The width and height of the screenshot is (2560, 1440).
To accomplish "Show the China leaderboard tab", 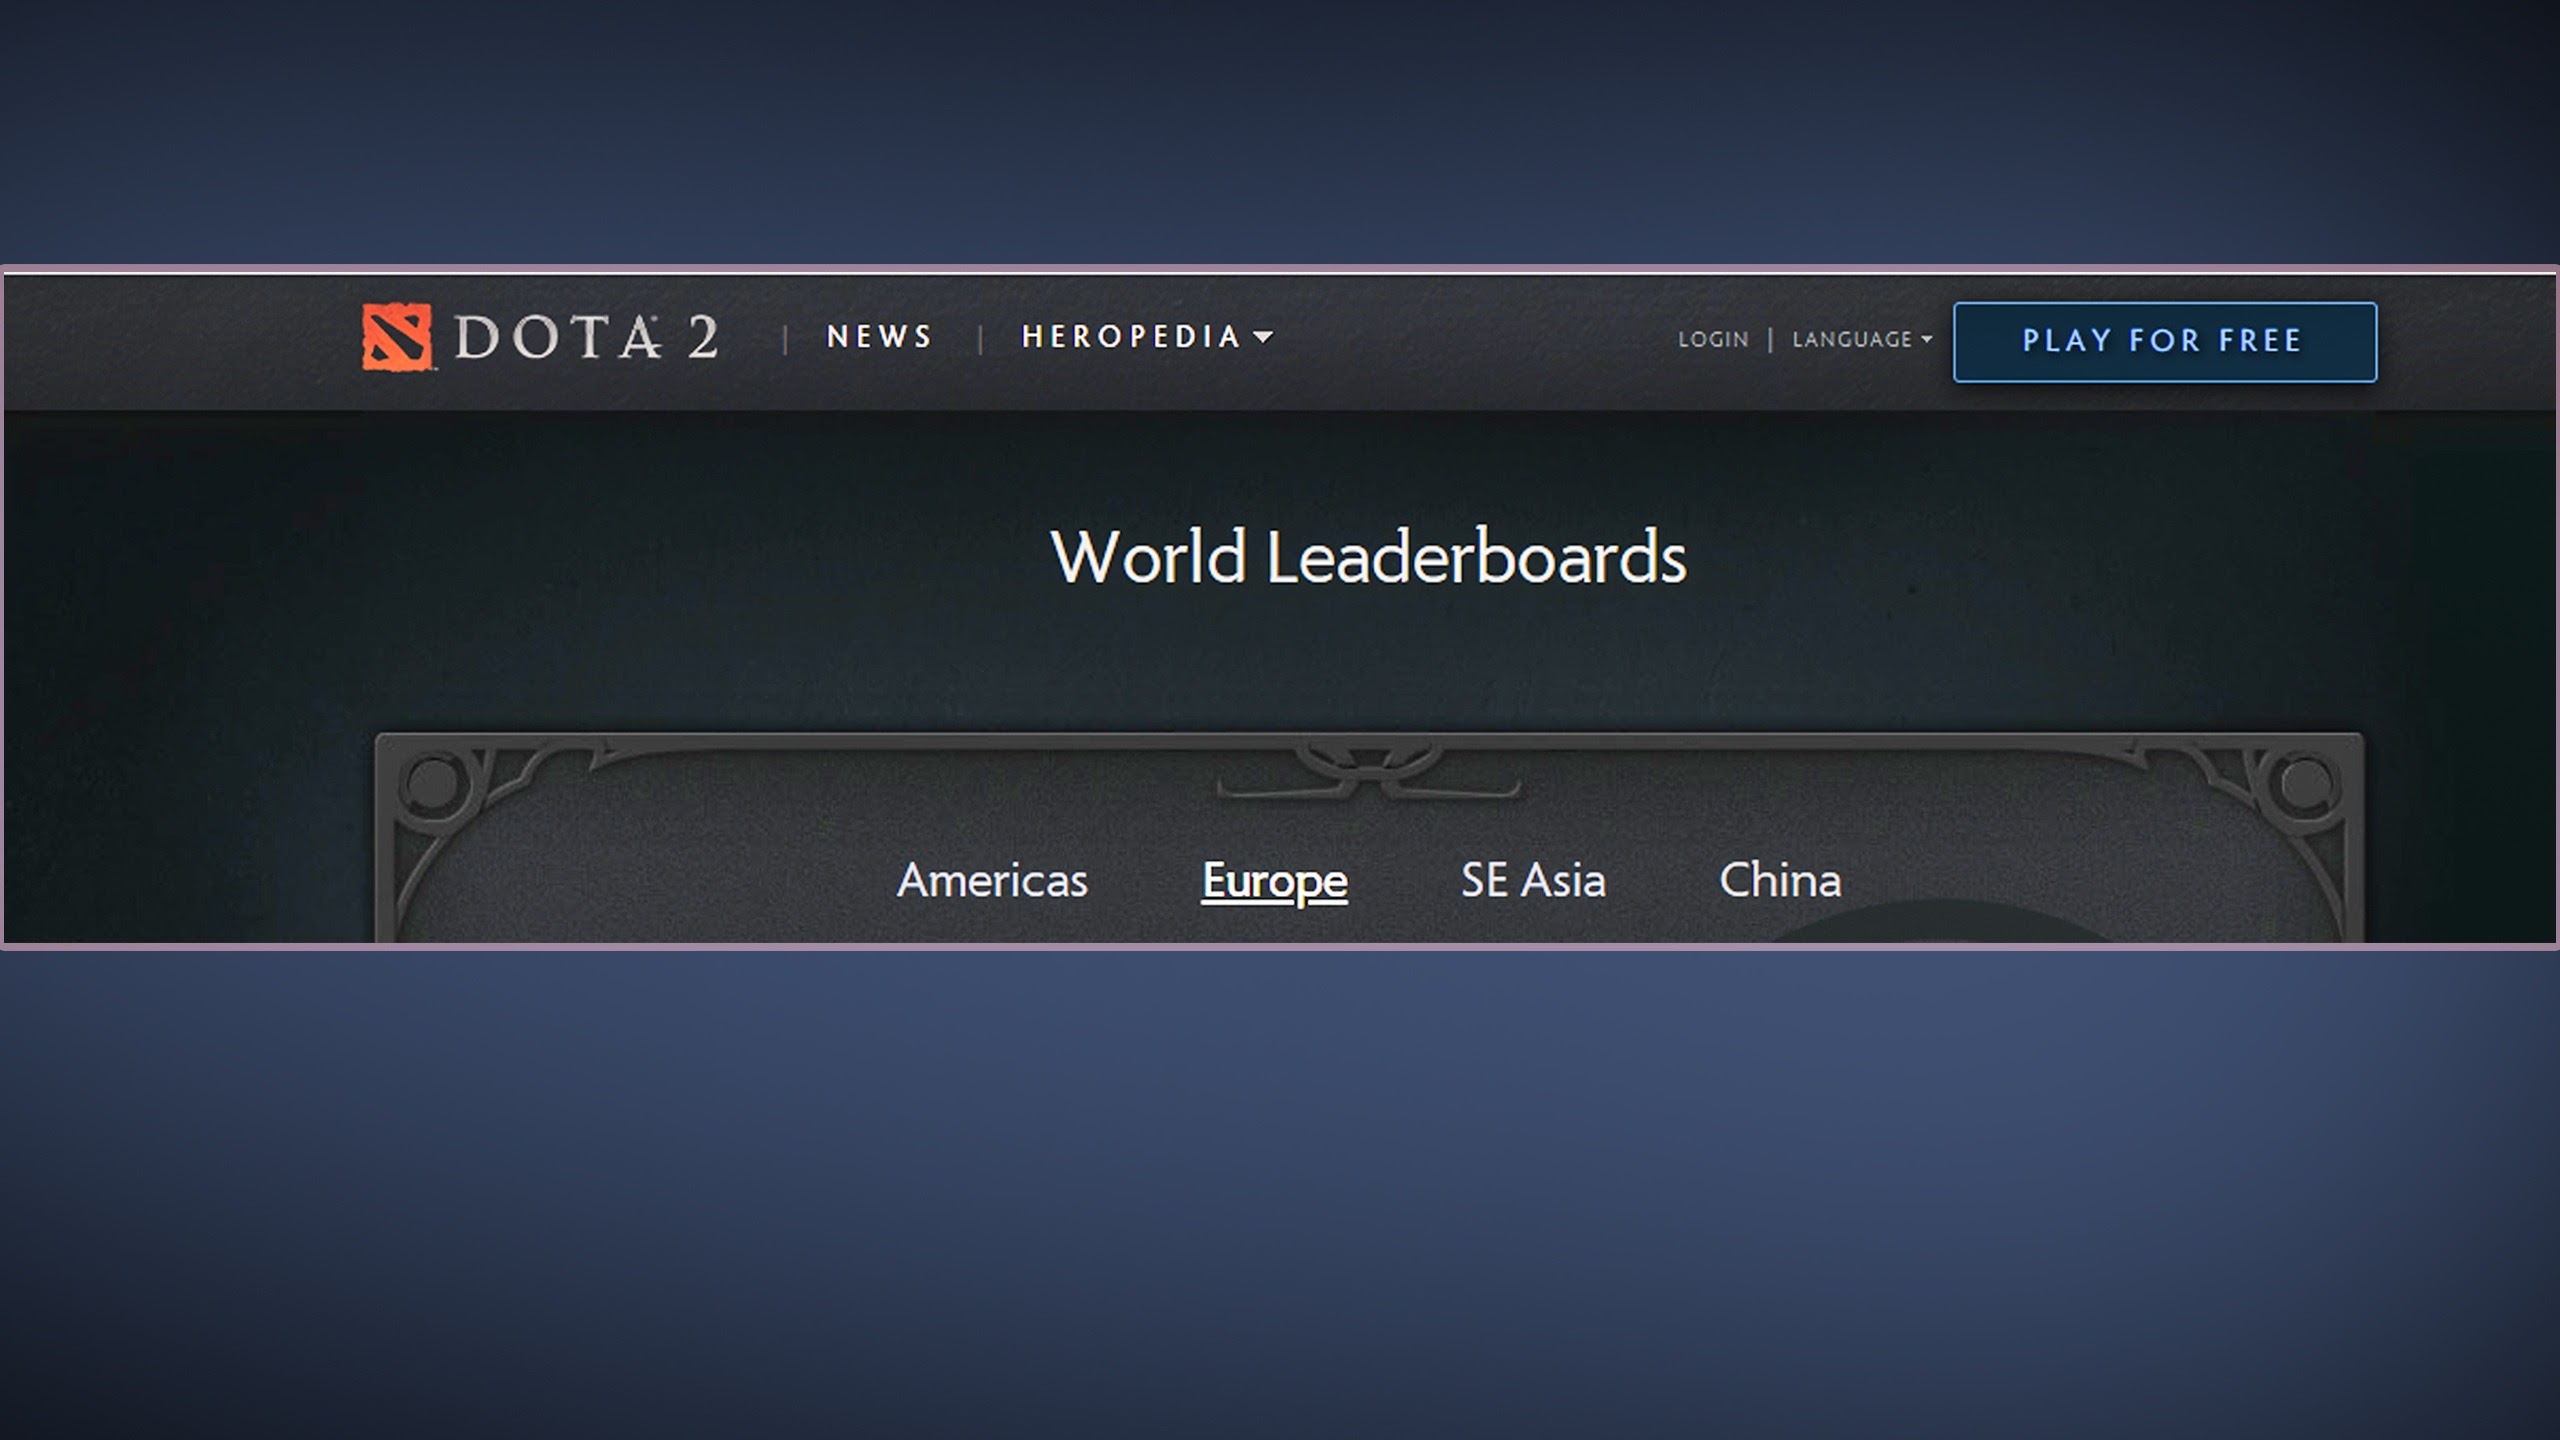I will point(1780,881).
